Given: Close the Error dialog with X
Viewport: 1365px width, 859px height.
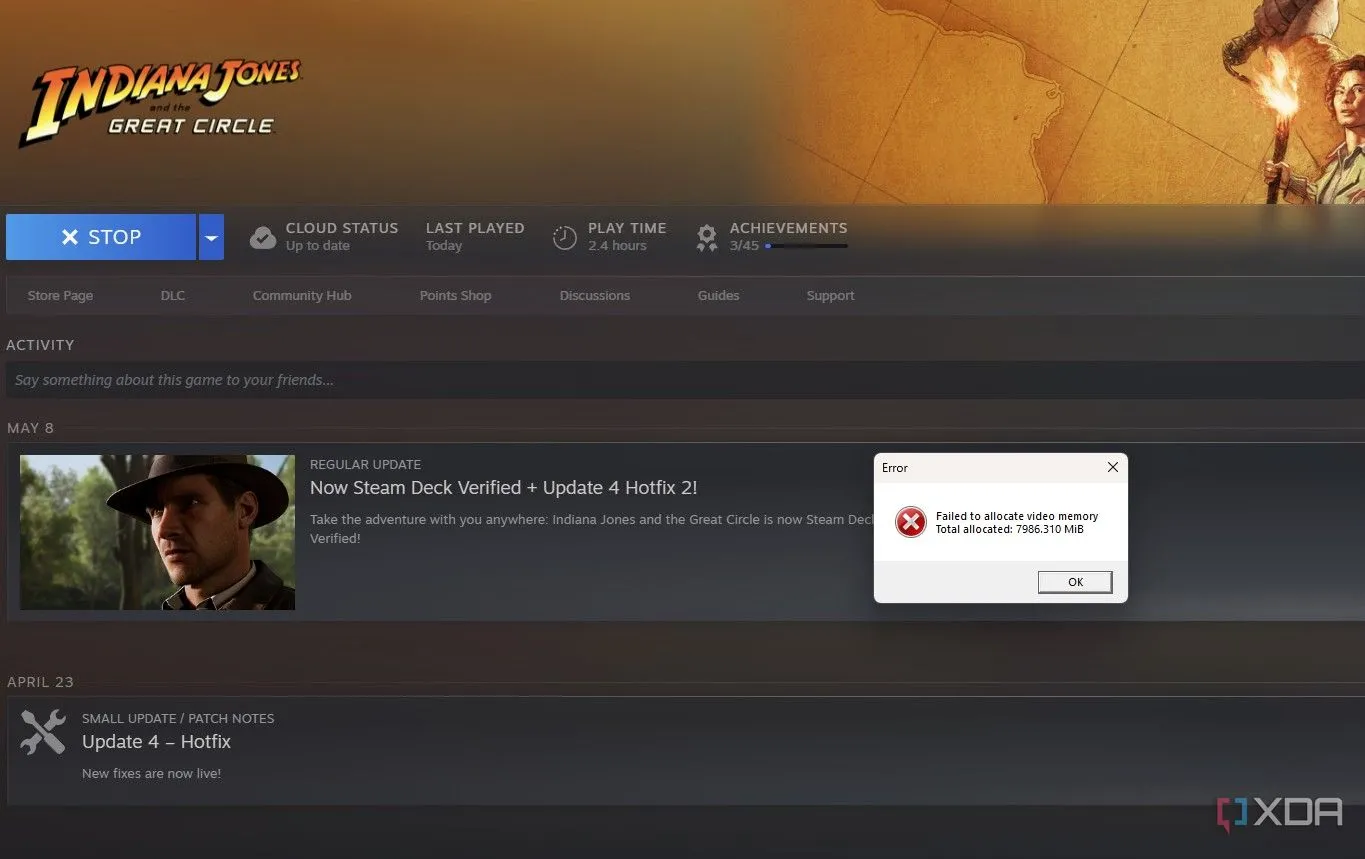Looking at the screenshot, I should (x=1112, y=467).
